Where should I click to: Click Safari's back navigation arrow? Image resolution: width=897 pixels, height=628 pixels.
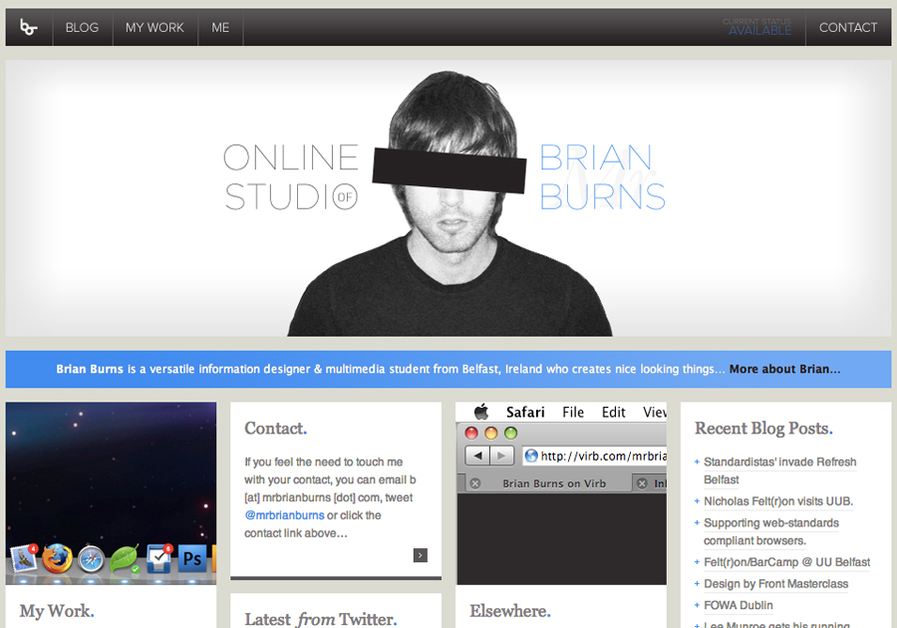[478, 455]
